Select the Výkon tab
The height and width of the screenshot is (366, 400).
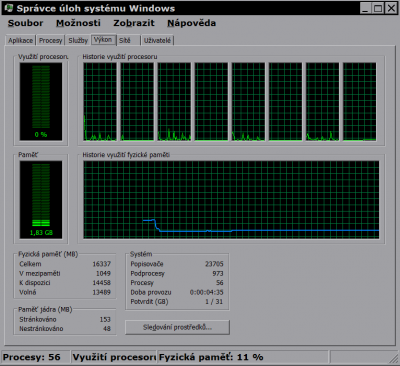click(103, 40)
